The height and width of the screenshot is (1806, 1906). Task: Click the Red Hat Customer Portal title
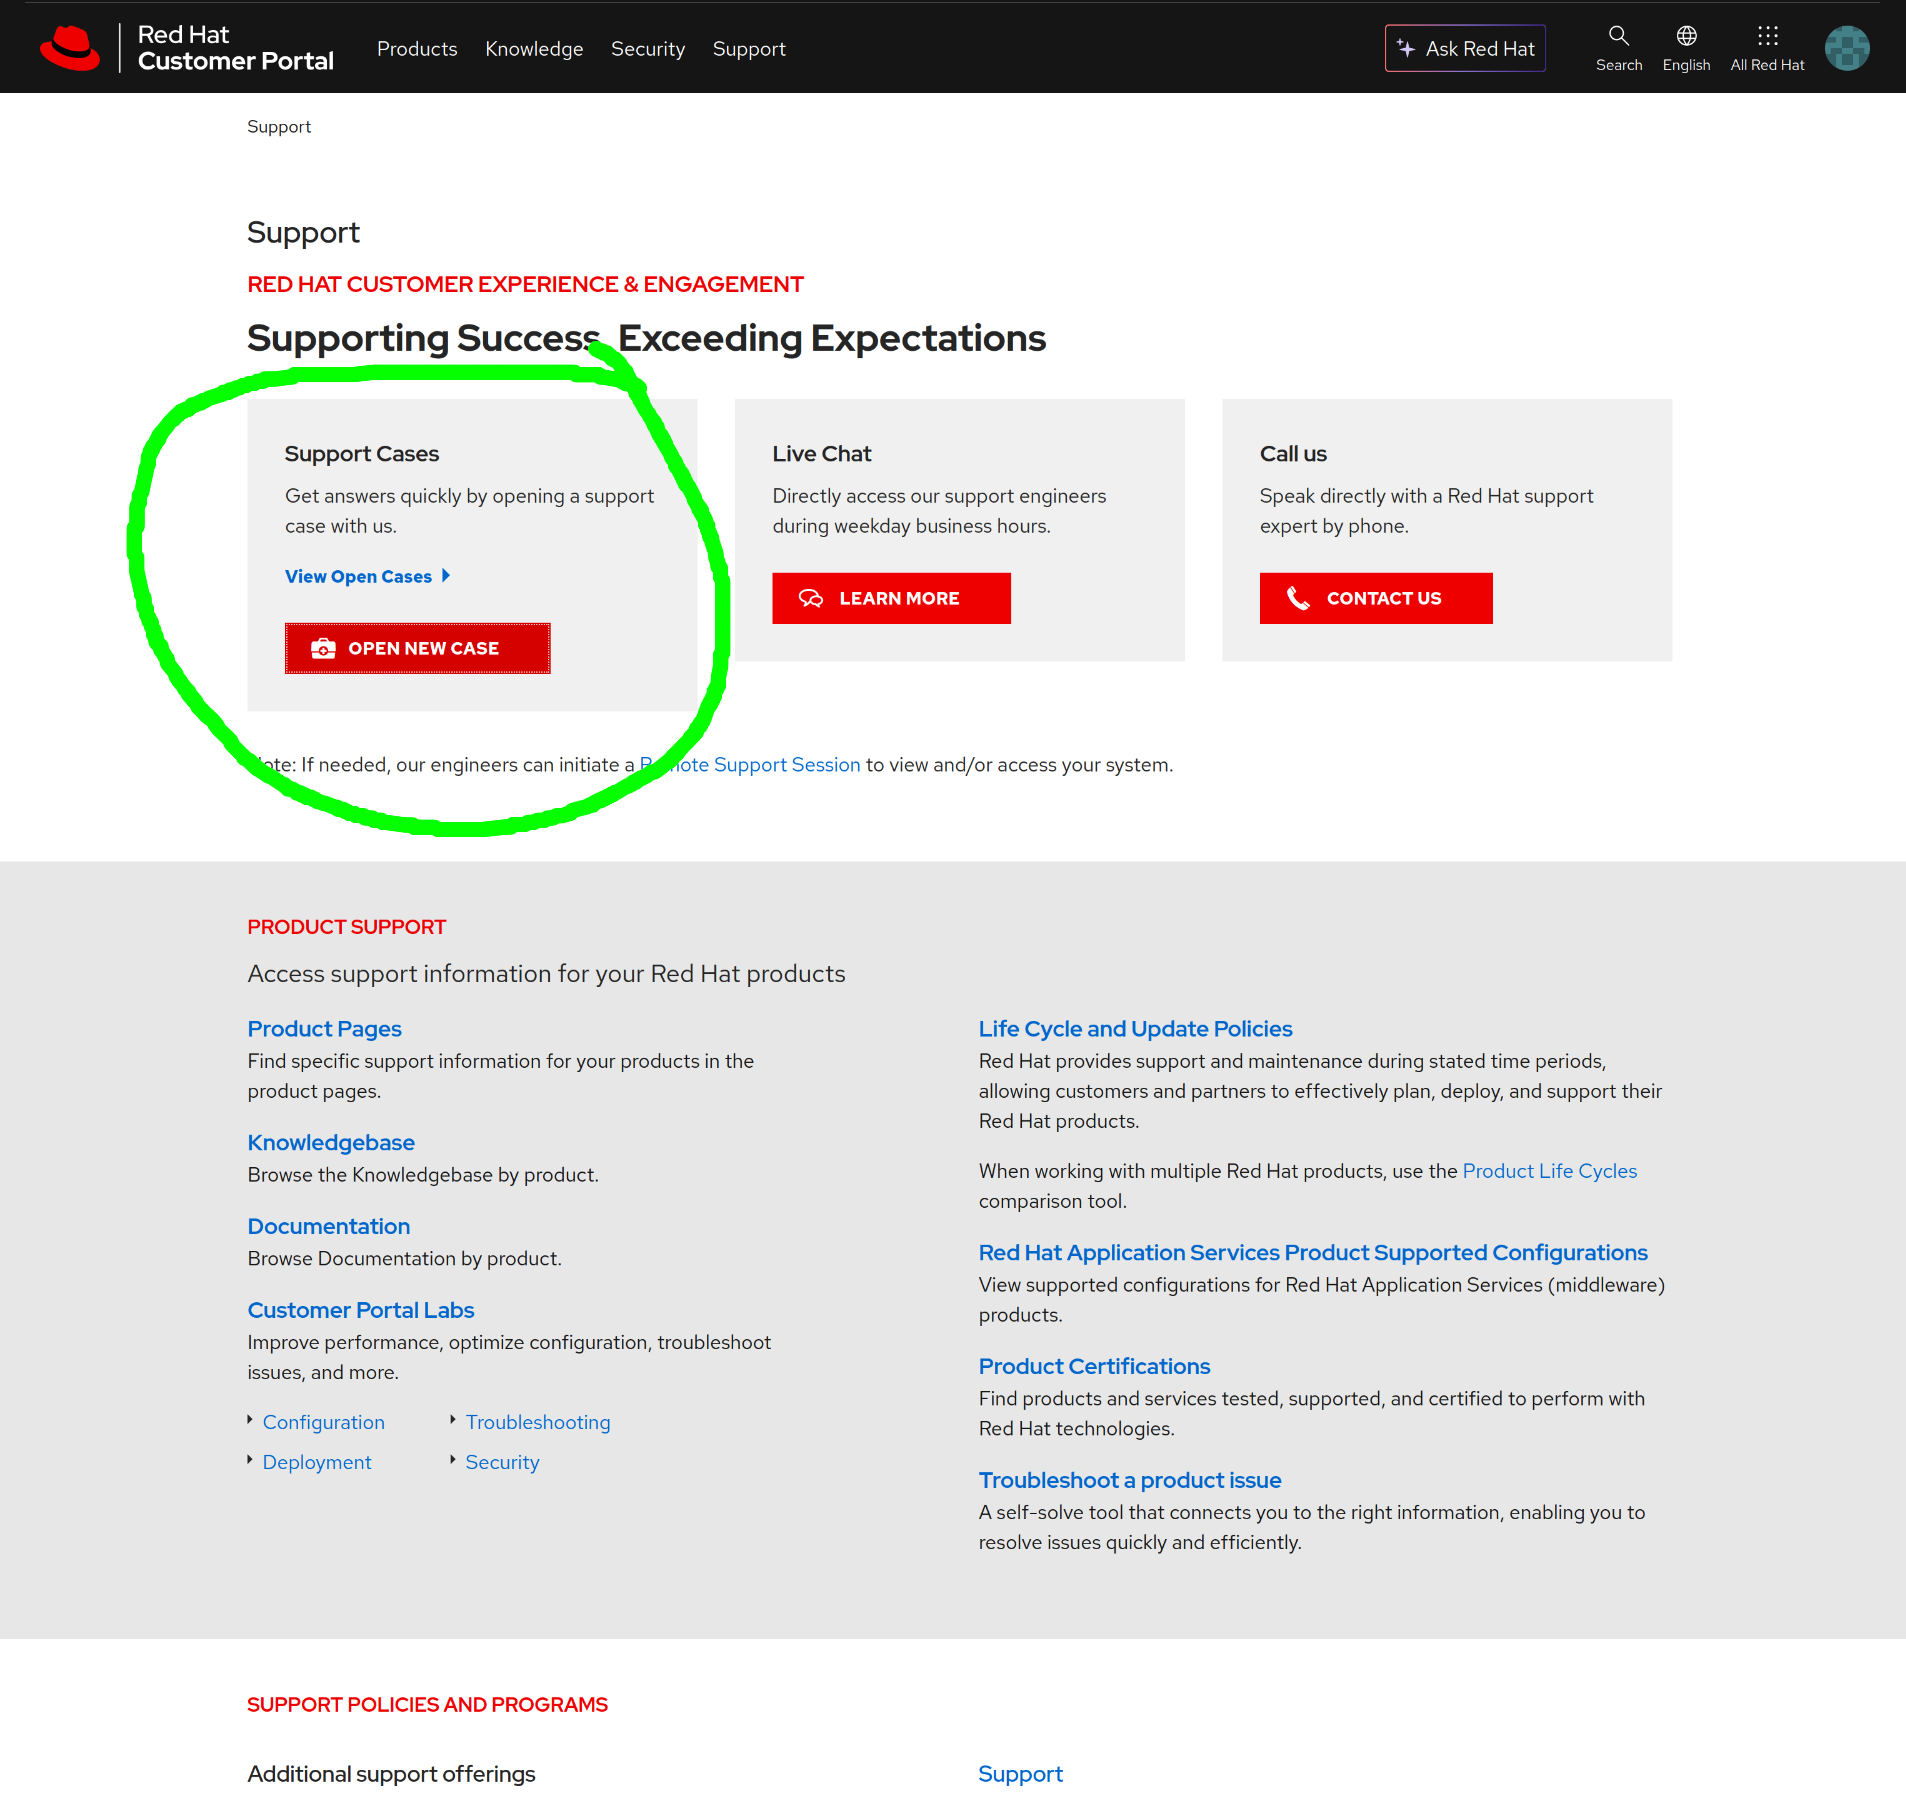(235, 48)
